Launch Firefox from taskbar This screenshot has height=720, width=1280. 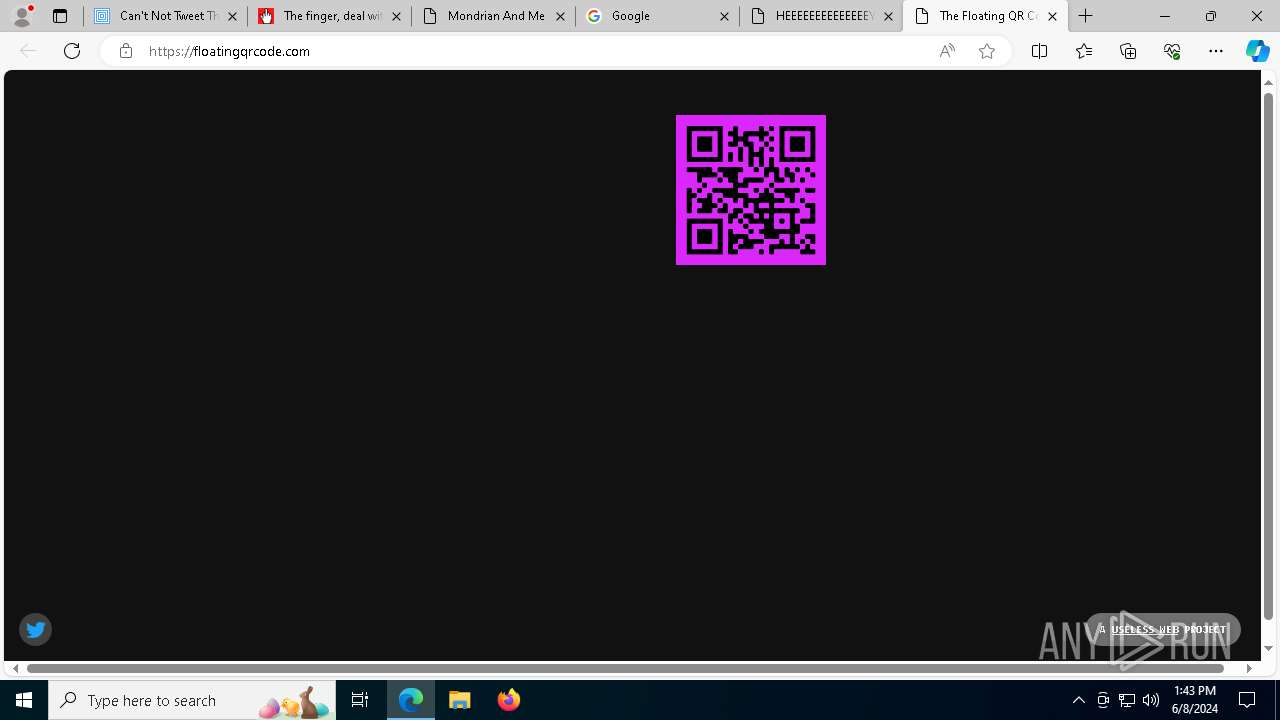coord(508,700)
